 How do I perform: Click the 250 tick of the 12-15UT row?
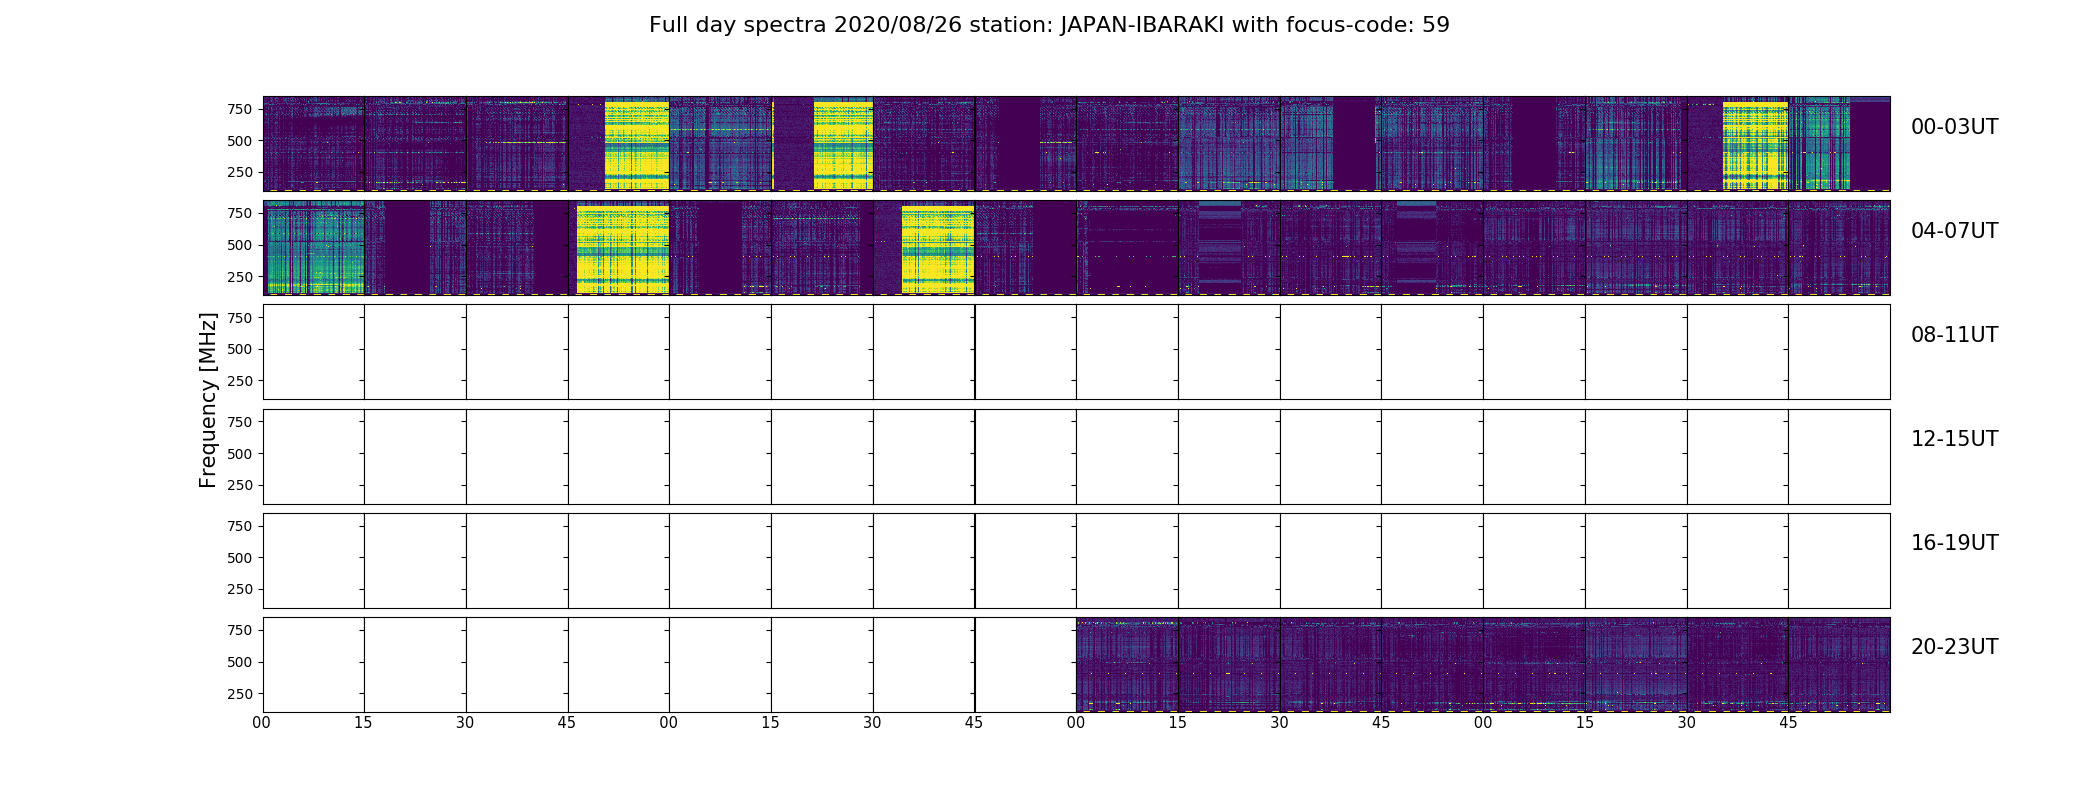(x=240, y=485)
